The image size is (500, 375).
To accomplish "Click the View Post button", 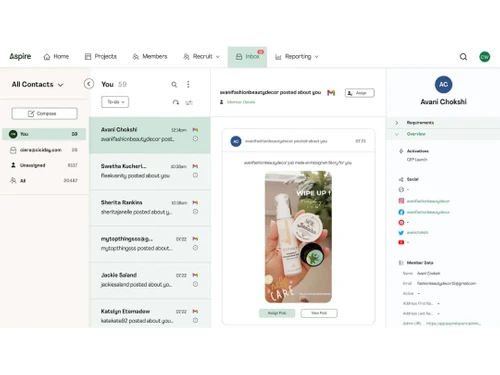I will pos(319,313).
